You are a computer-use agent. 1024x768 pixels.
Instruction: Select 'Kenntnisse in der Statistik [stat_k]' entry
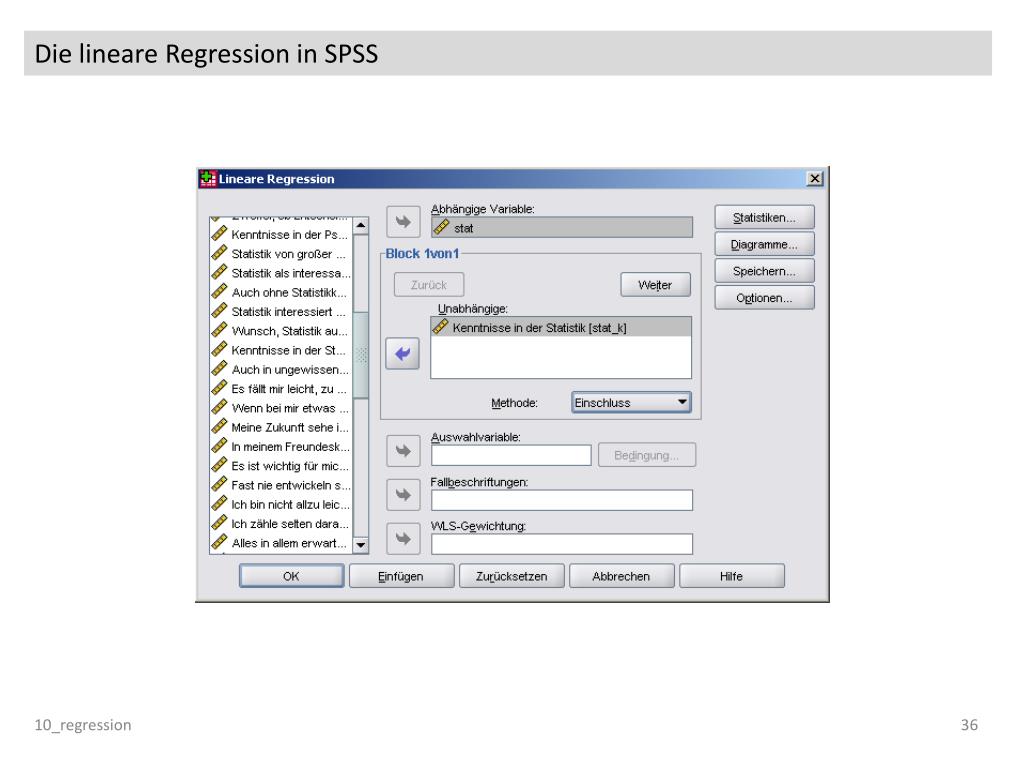561,327
